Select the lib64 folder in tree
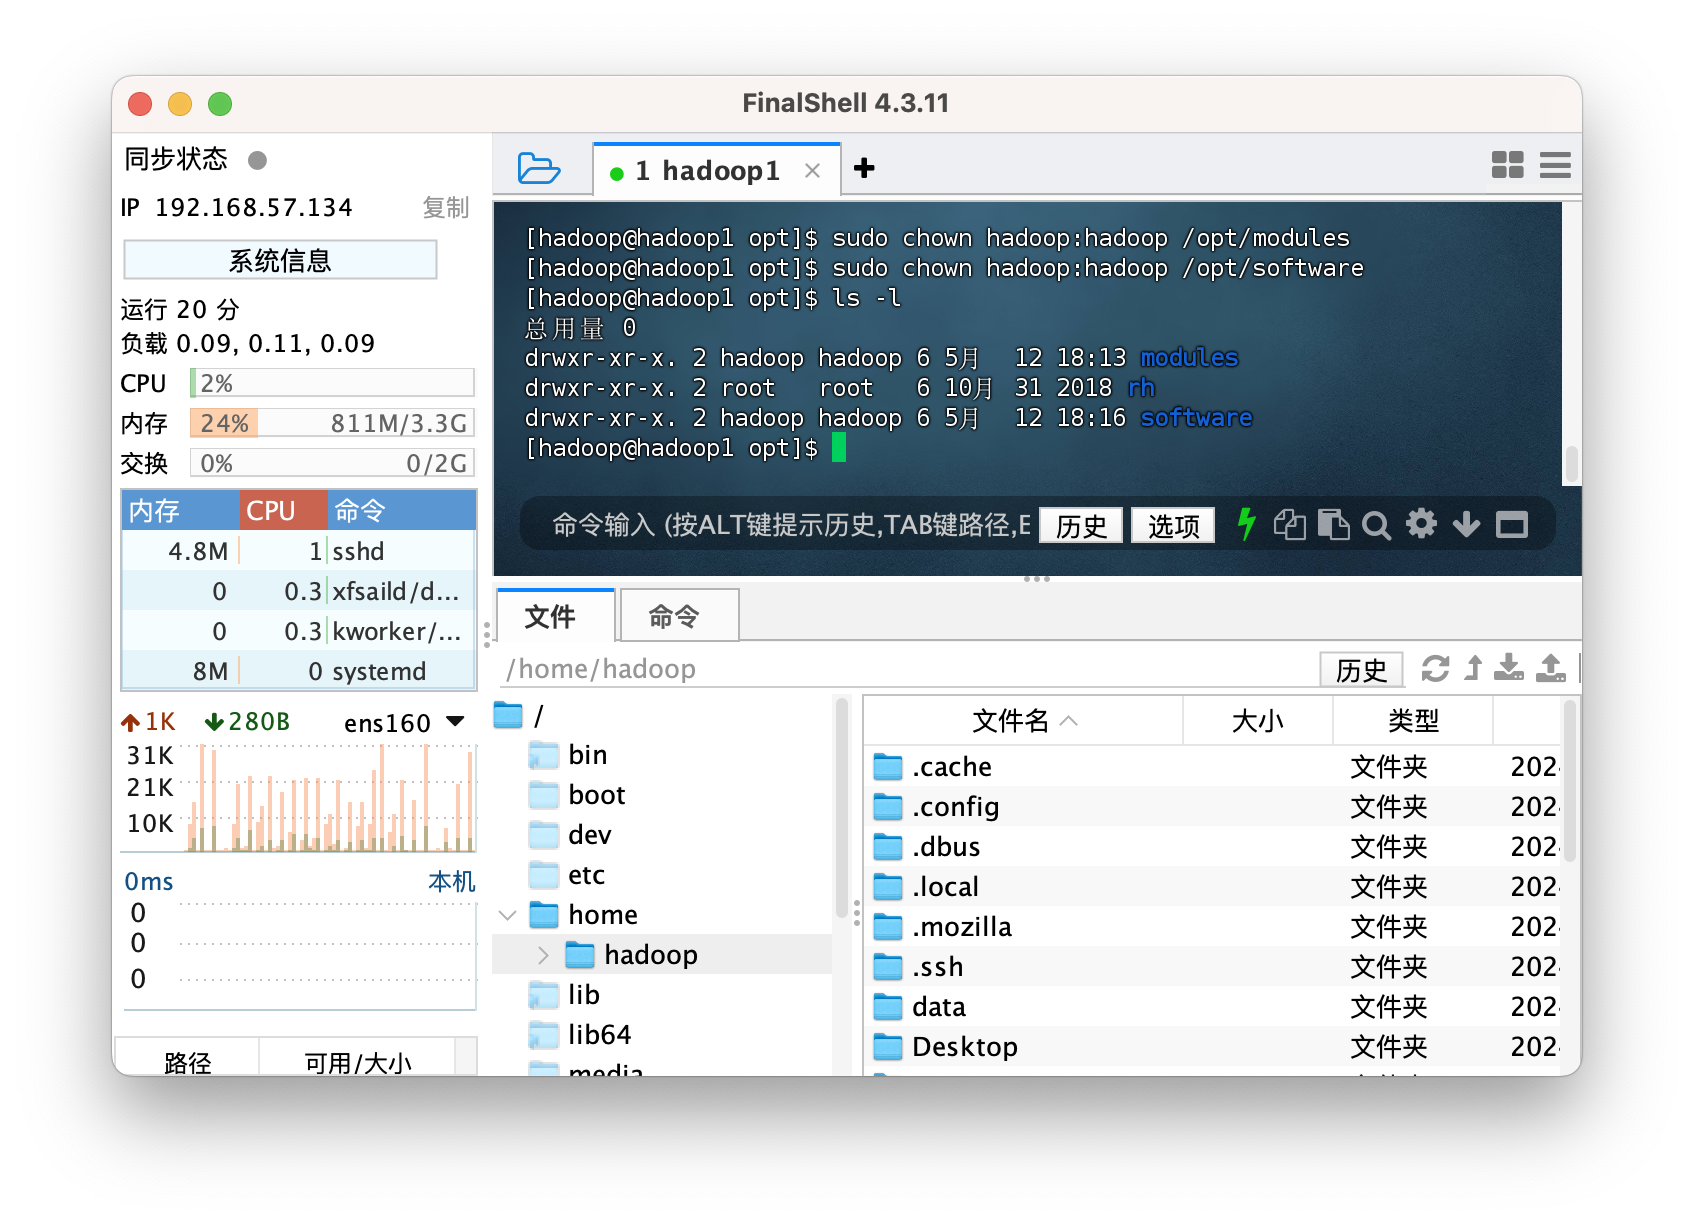Image resolution: width=1694 pixels, height=1224 pixels. [599, 1035]
